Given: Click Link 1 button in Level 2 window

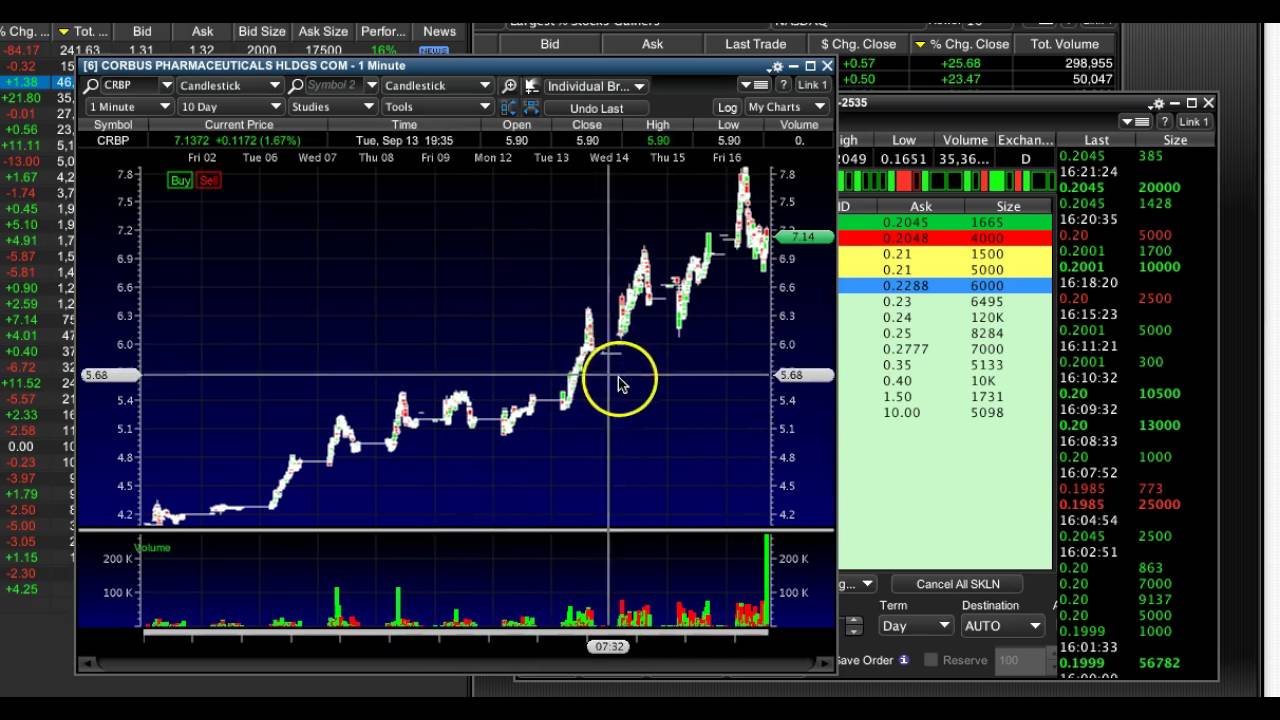Looking at the screenshot, I should [1194, 122].
